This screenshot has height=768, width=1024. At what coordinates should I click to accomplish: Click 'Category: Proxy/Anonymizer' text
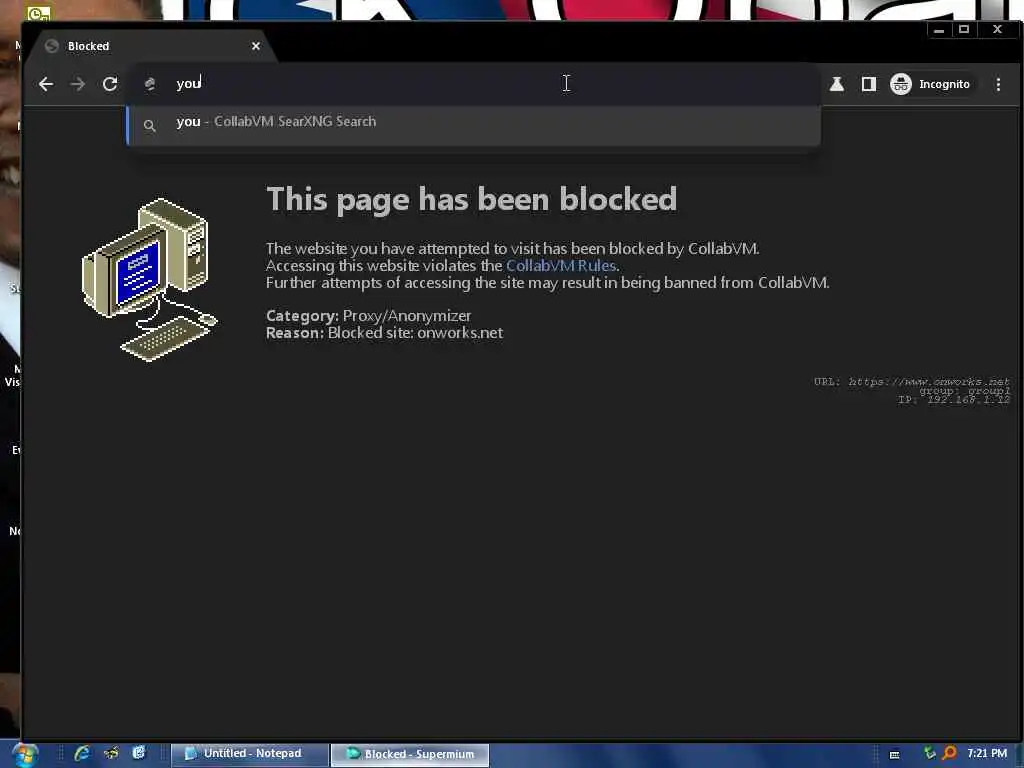(368, 315)
